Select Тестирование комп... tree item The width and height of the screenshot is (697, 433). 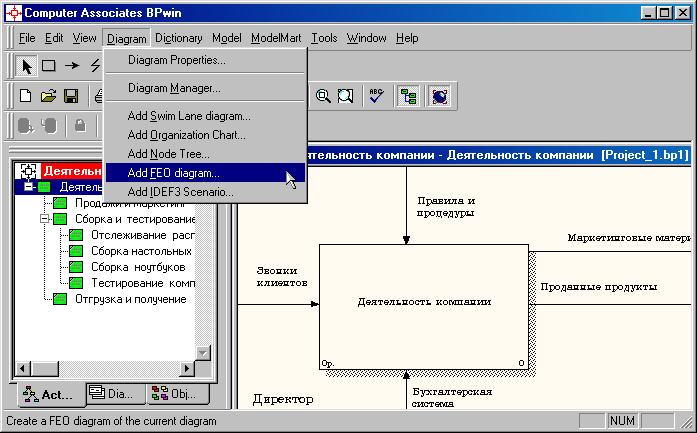click(x=143, y=283)
